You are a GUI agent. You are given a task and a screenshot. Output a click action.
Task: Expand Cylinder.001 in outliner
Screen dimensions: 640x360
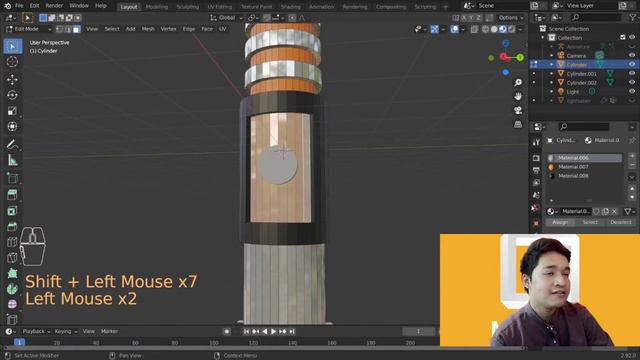click(x=551, y=73)
